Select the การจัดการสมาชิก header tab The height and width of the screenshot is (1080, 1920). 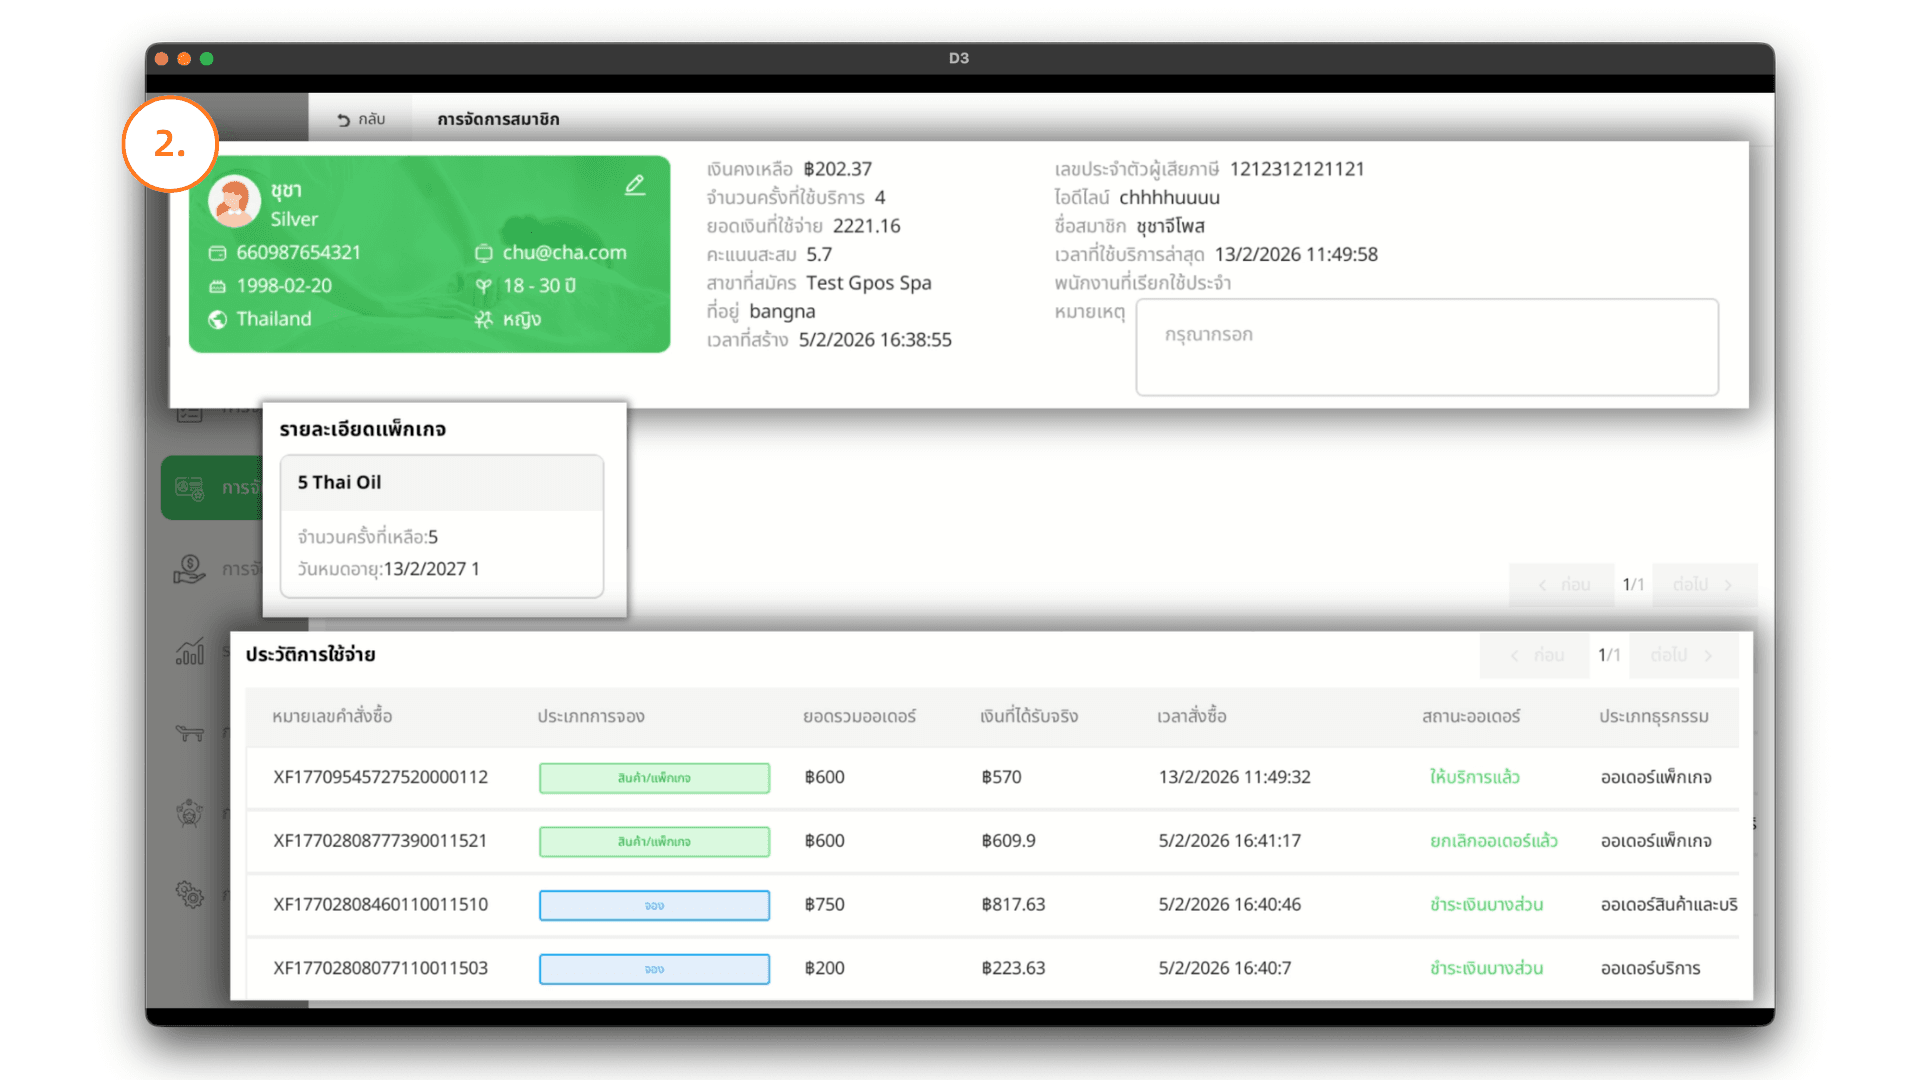tap(498, 119)
